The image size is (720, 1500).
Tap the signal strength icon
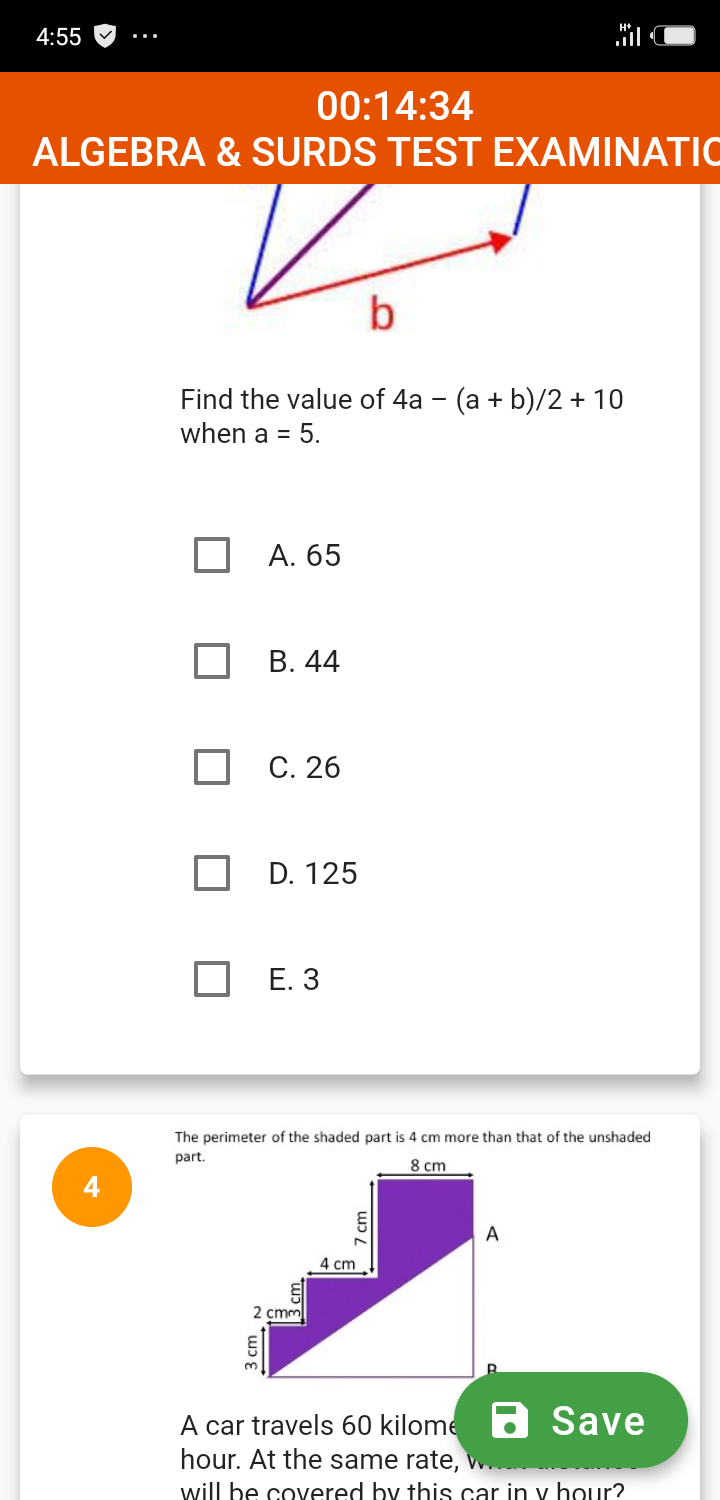point(628,37)
